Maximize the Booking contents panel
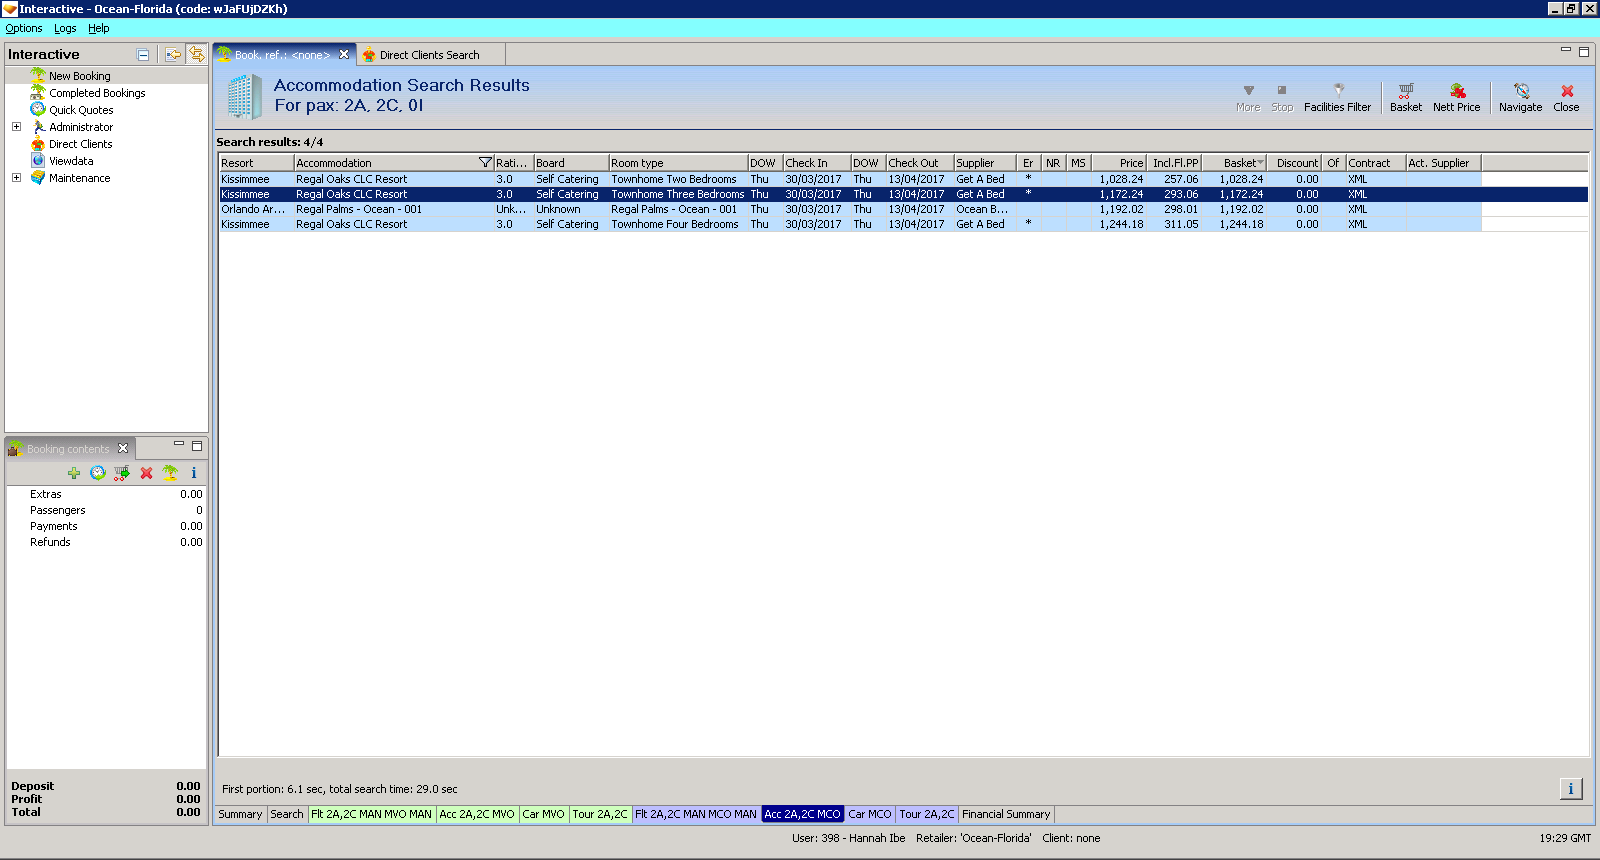Image resolution: width=1600 pixels, height=860 pixels. click(x=197, y=446)
